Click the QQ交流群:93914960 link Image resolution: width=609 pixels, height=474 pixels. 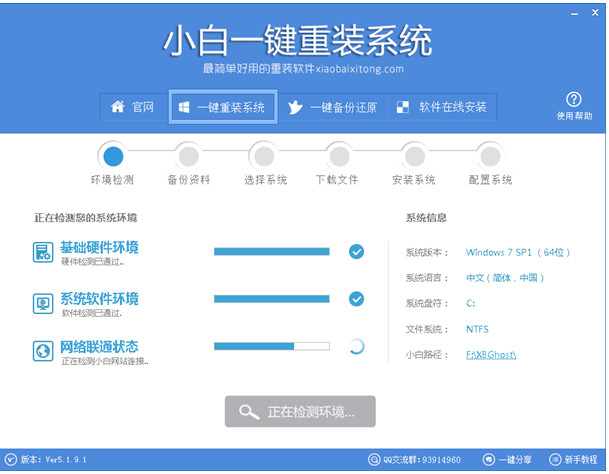tap(422, 460)
